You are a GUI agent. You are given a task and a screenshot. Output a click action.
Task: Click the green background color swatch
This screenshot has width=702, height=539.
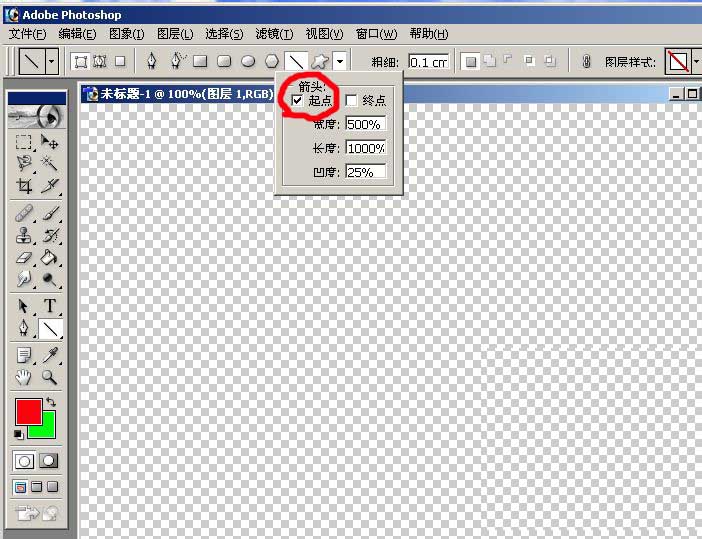click(48, 429)
